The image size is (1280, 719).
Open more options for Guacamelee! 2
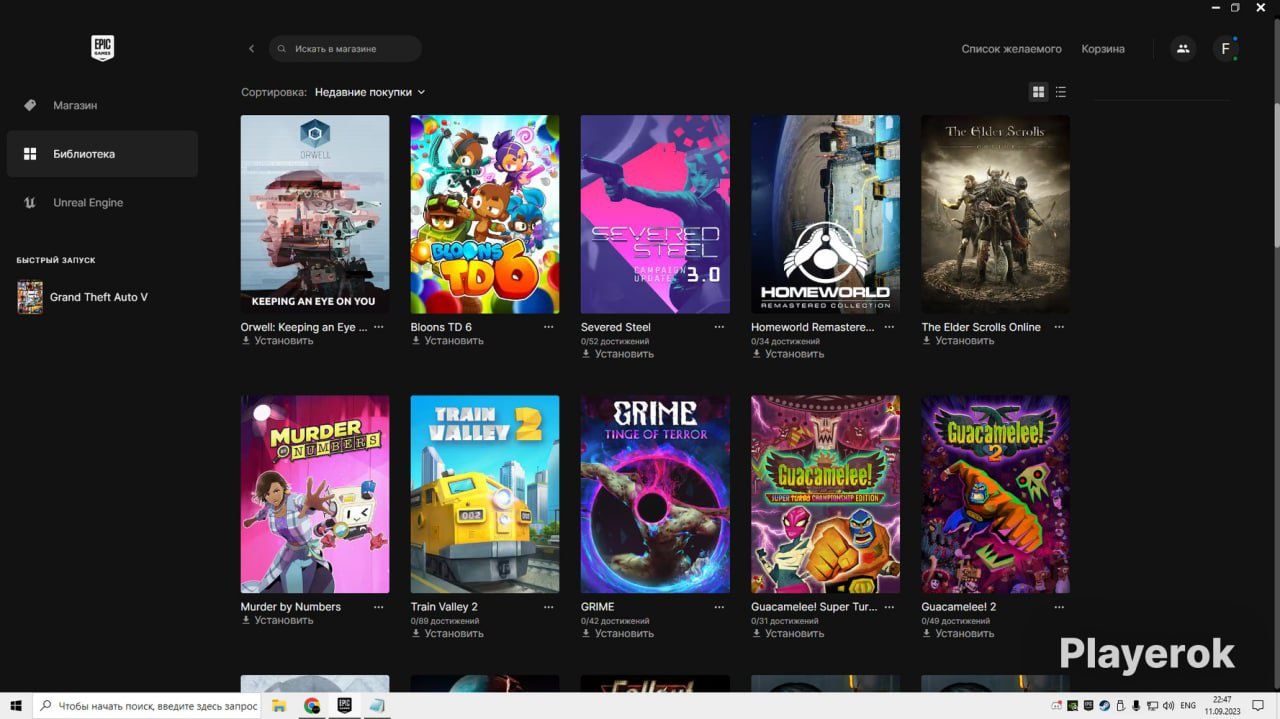pyautogui.click(x=1059, y=607)
